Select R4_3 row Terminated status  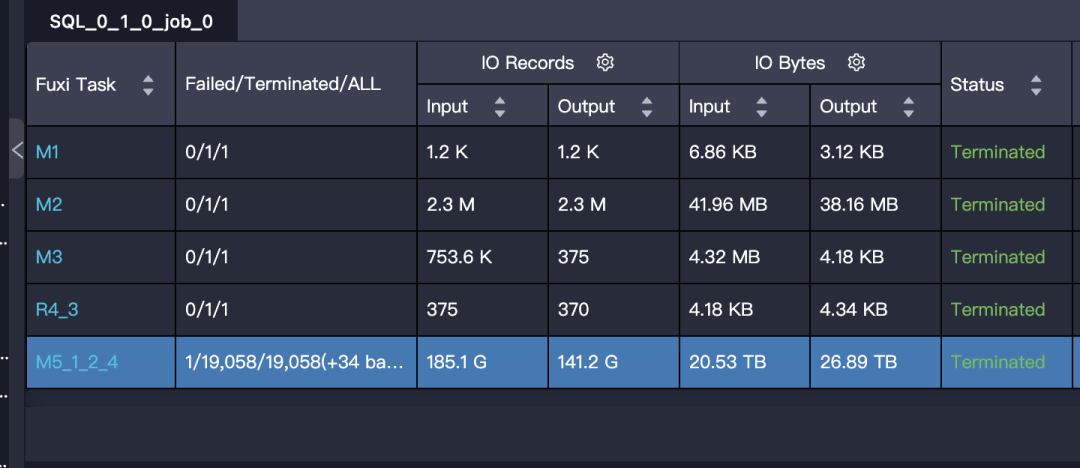click(998, 309)
